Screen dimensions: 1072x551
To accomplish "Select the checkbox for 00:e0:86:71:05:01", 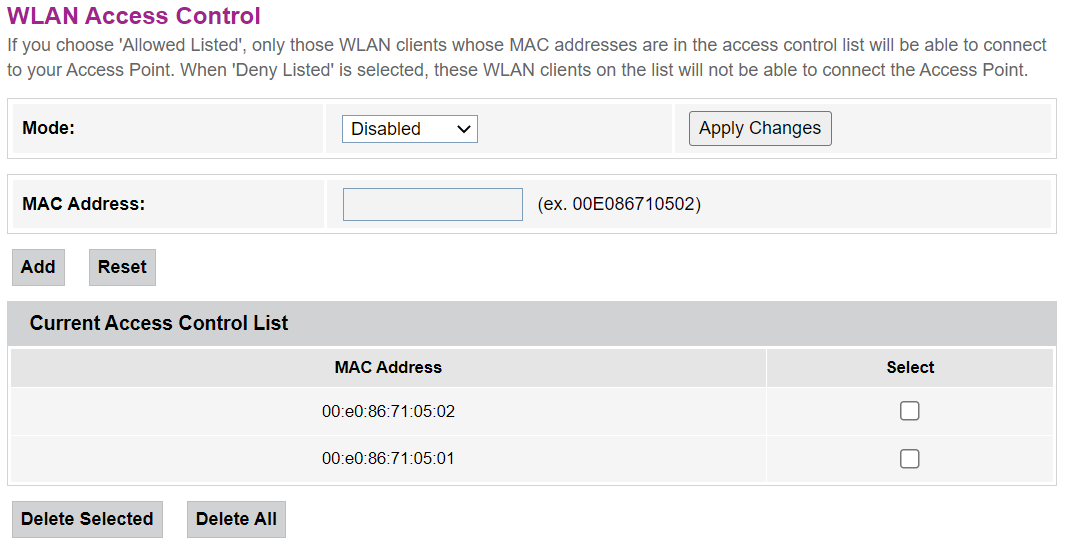I will [909, 459].
